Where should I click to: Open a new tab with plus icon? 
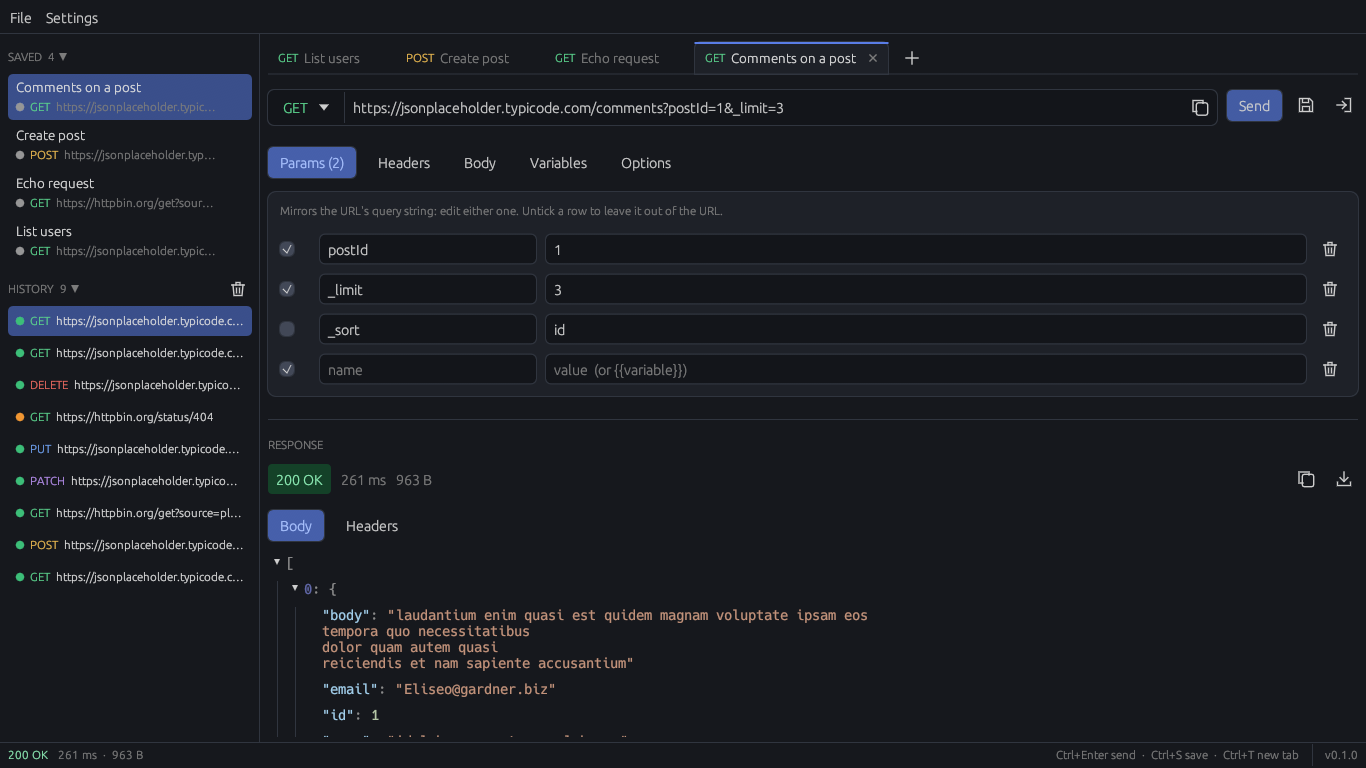pyautogui.click(x=912, y=58)
